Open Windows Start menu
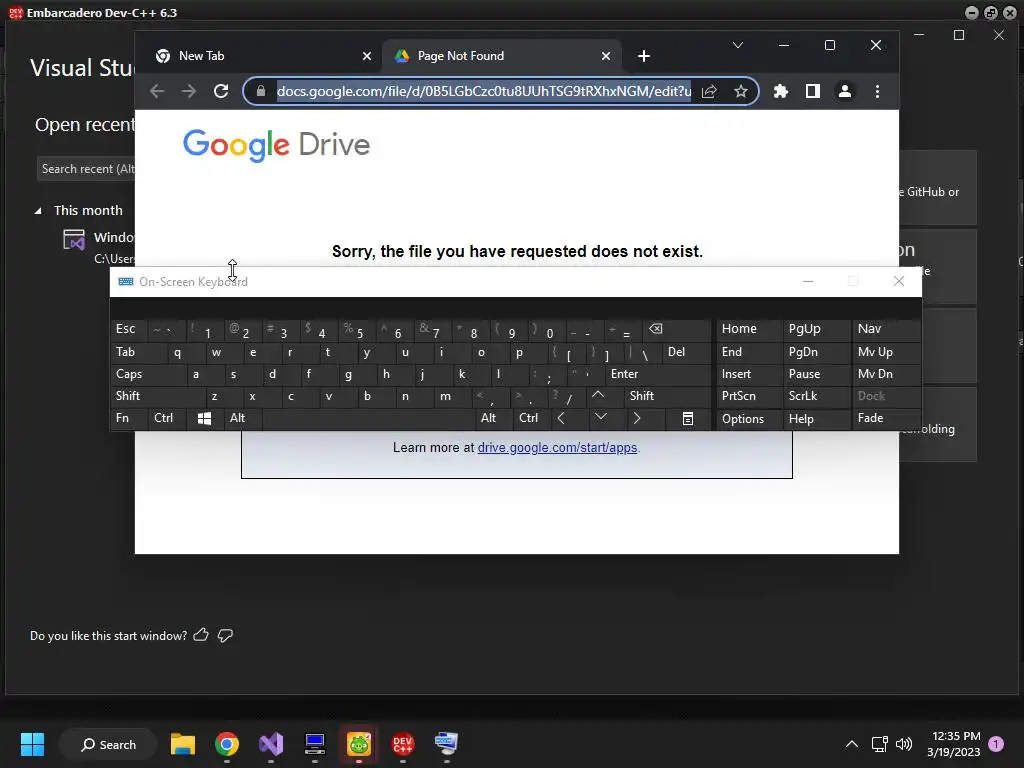This screenshot has width=1024, height=768. click(x=32, y=744)
